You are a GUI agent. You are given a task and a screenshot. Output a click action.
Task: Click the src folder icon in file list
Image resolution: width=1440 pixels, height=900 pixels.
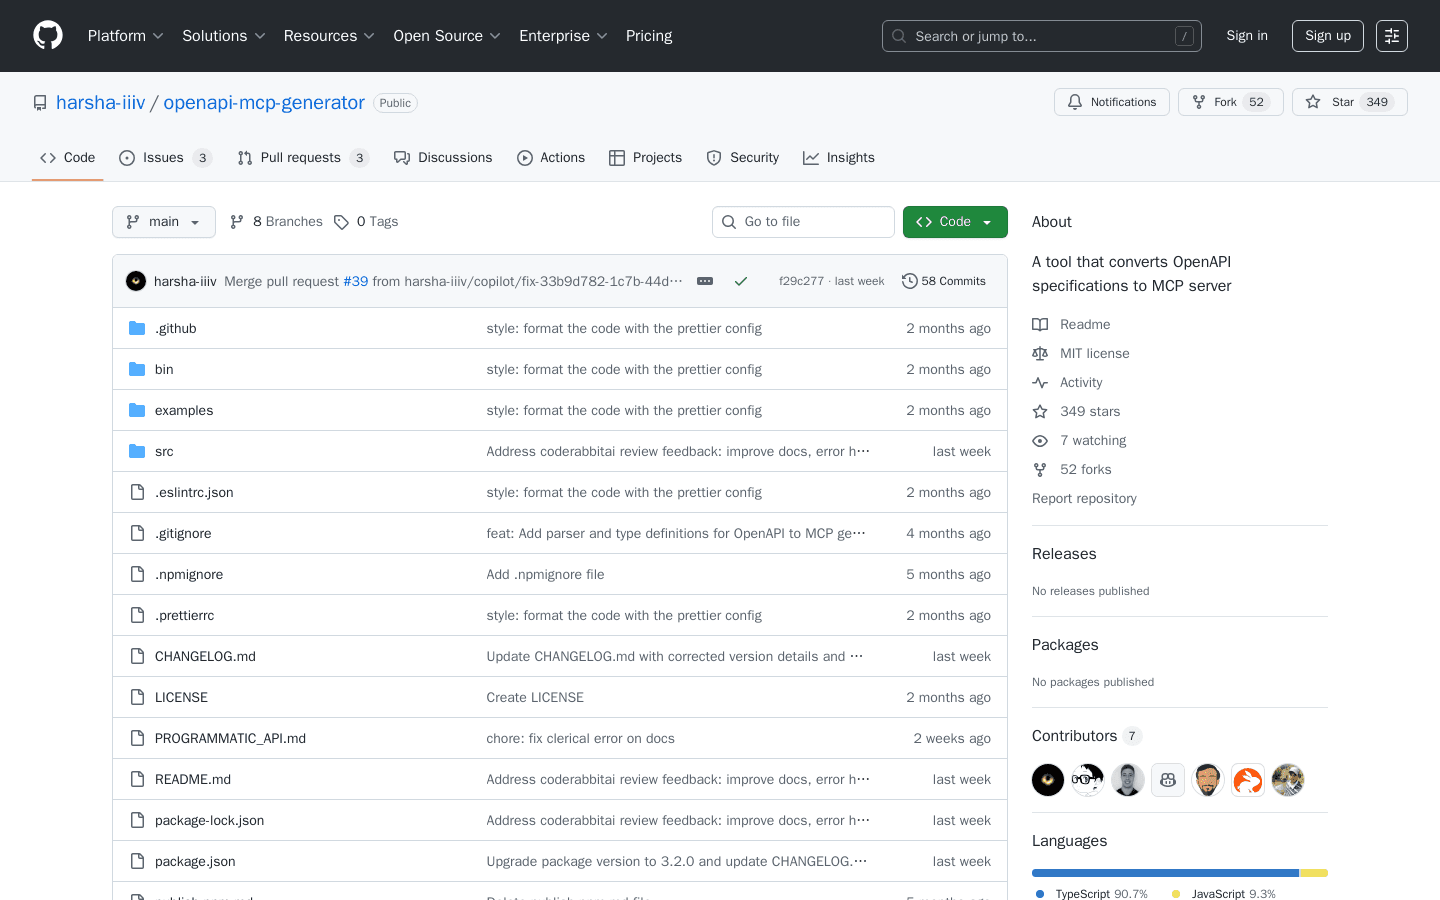(x=137, y=451)
